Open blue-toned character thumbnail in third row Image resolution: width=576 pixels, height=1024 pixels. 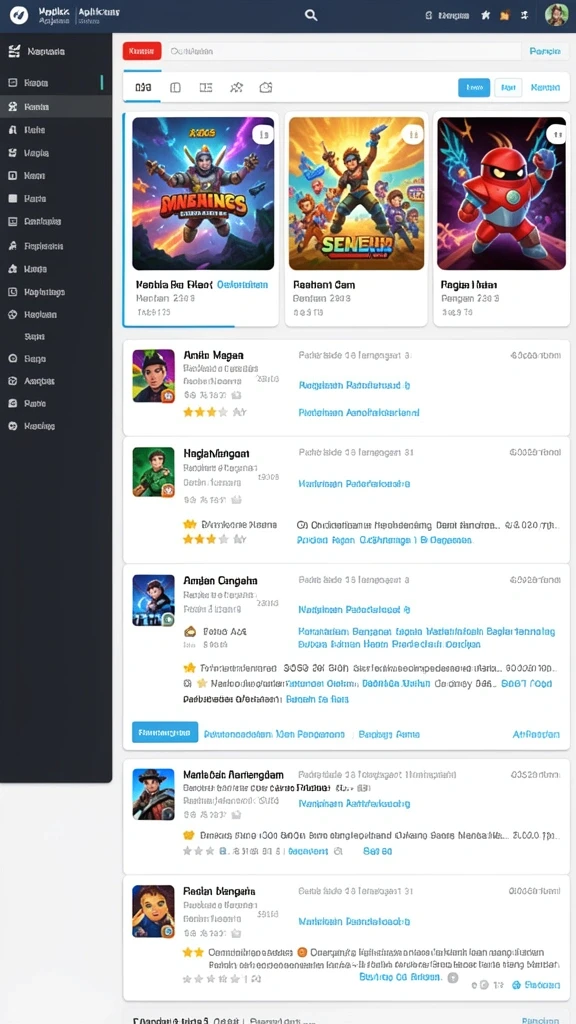coord(153,600)
